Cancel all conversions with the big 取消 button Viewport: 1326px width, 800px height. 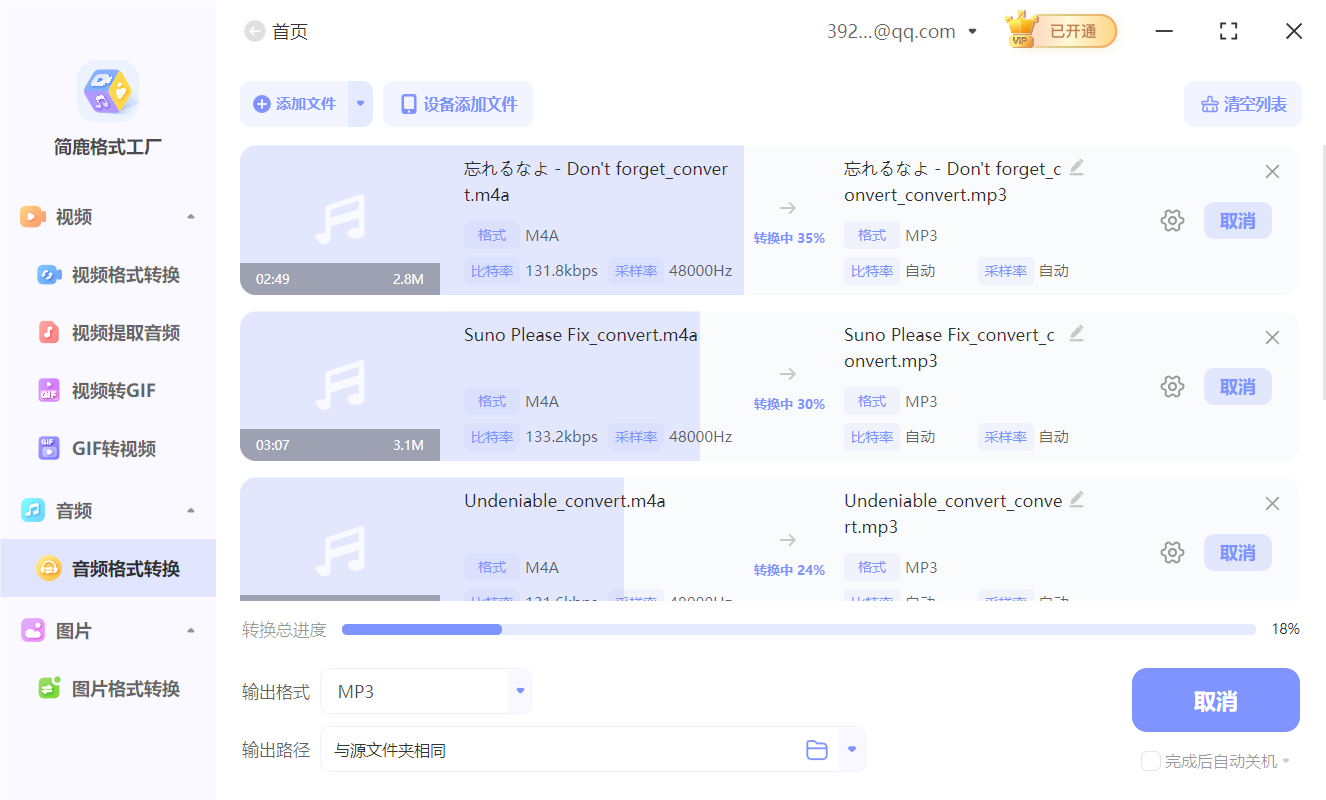click(1215, 700)
